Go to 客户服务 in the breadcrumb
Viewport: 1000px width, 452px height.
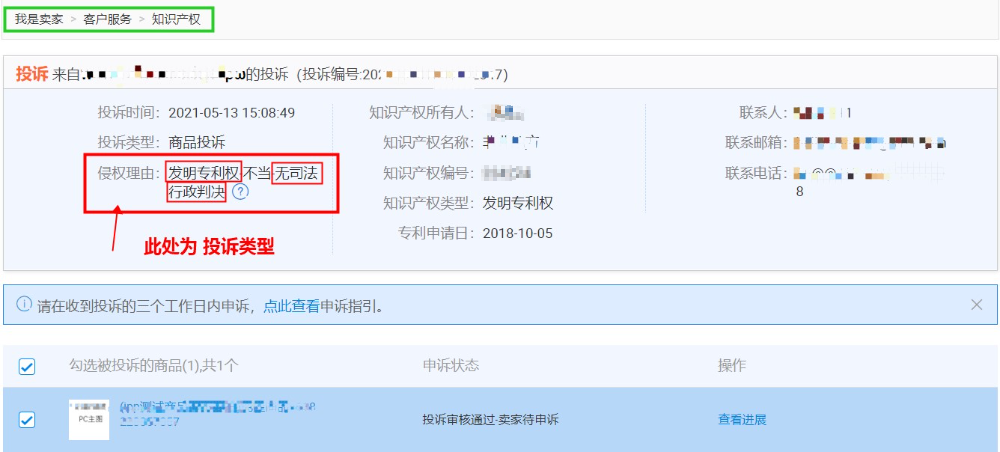point(107,19)
